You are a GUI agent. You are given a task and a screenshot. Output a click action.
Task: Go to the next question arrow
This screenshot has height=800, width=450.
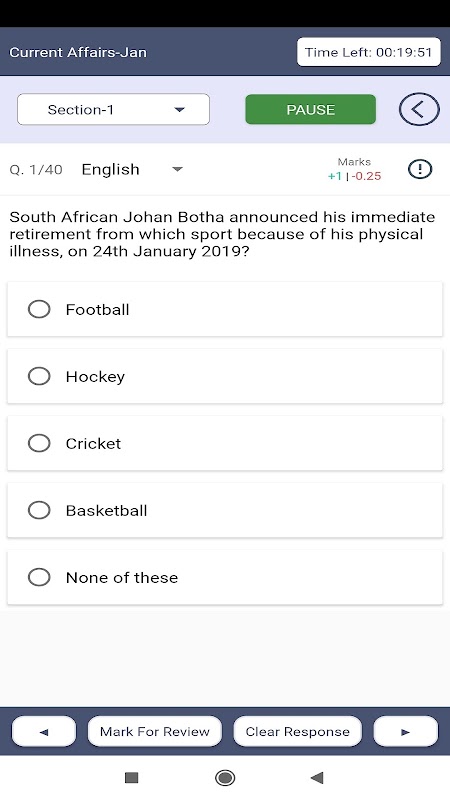click(x=406, y=732)
